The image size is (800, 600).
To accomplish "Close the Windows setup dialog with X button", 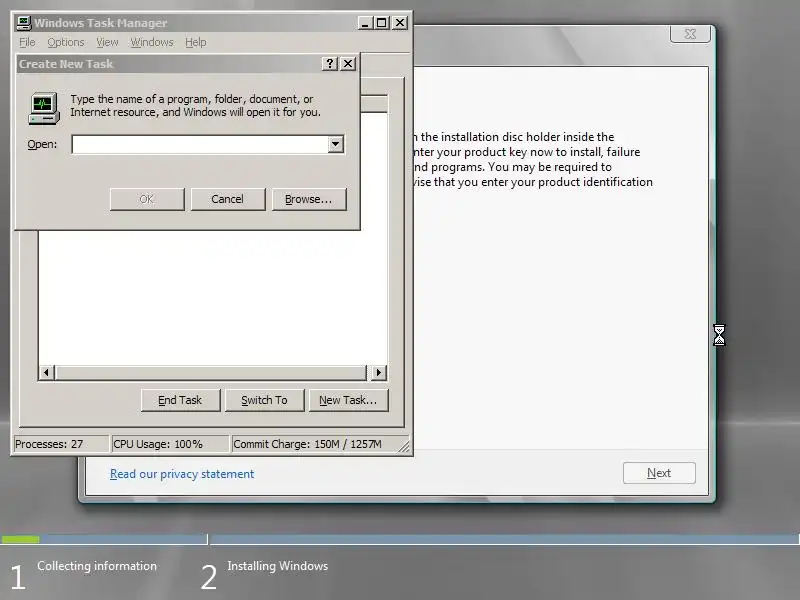I will point(690,34).
